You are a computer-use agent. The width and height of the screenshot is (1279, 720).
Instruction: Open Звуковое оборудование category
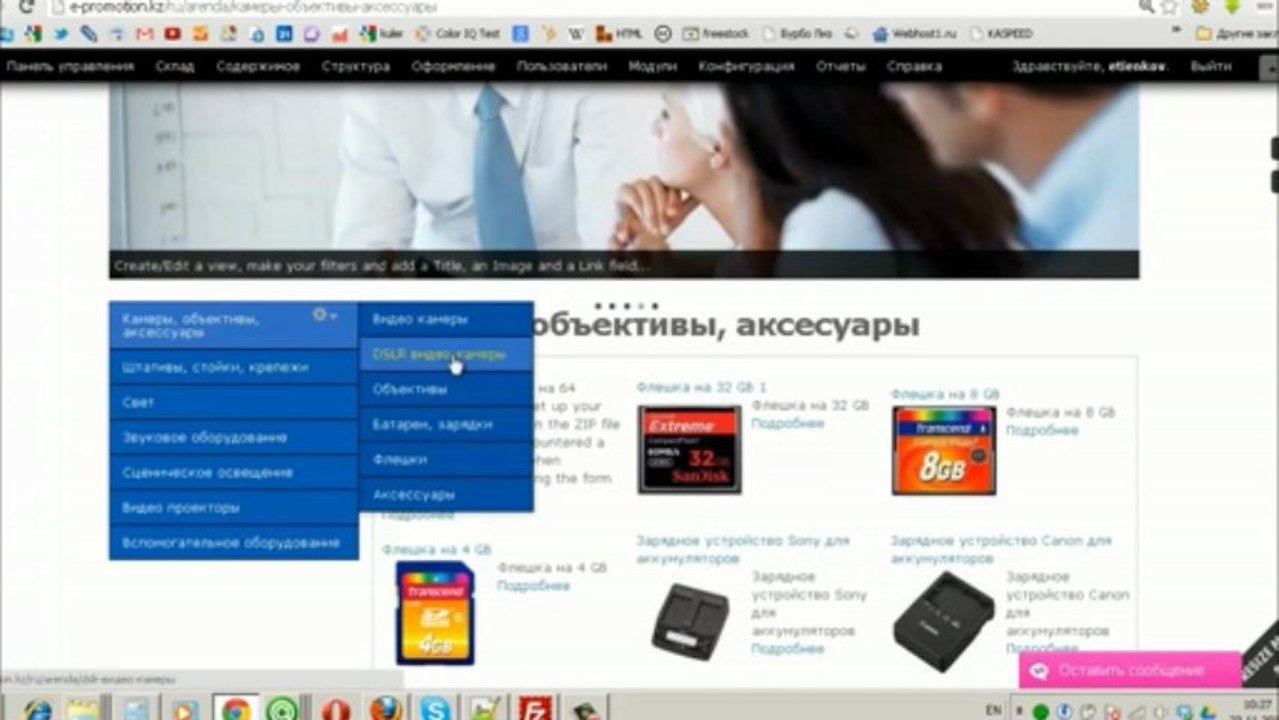pyautogui.click(x=233, y=437)
